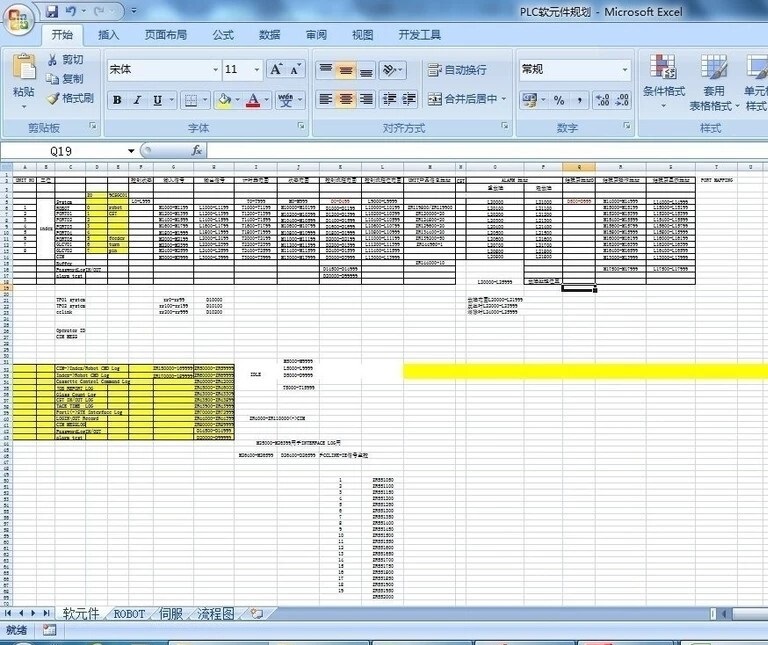The height and width of the screenshot is (645, 768).
Task: Open accounting number format icon
Action: pos(529,100)
